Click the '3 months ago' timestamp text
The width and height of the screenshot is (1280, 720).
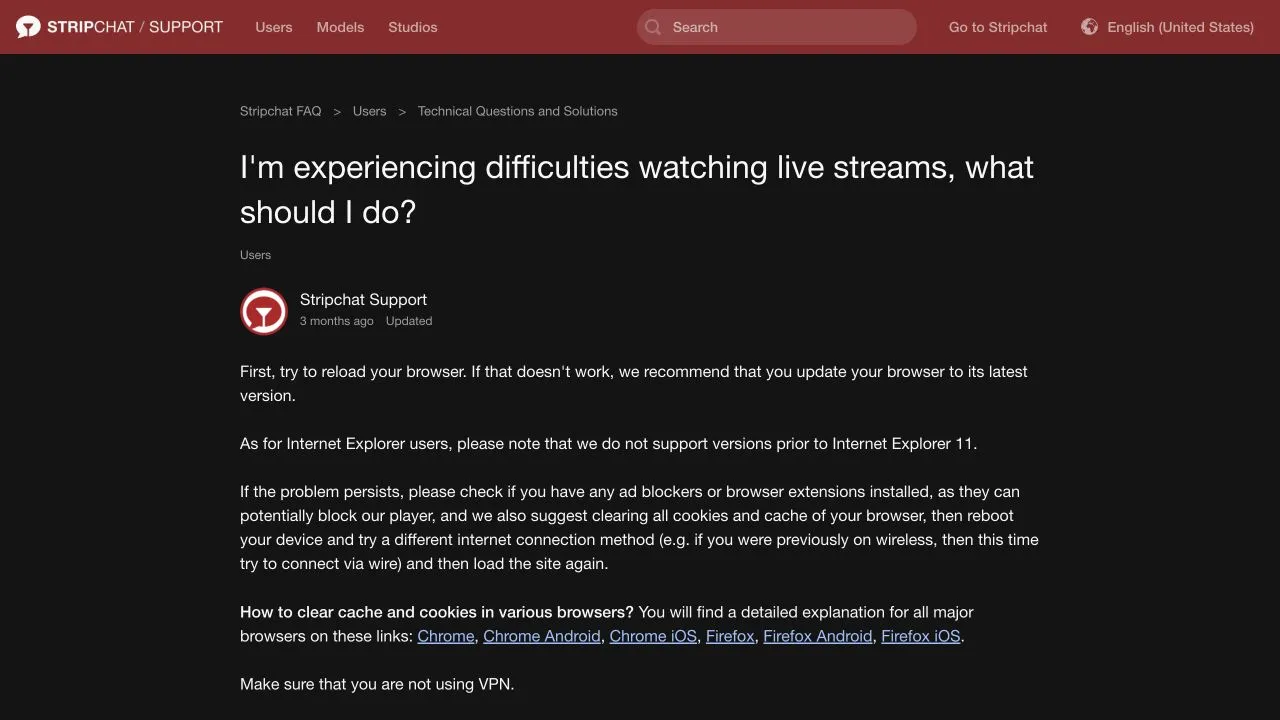click(x=337, y=321)
